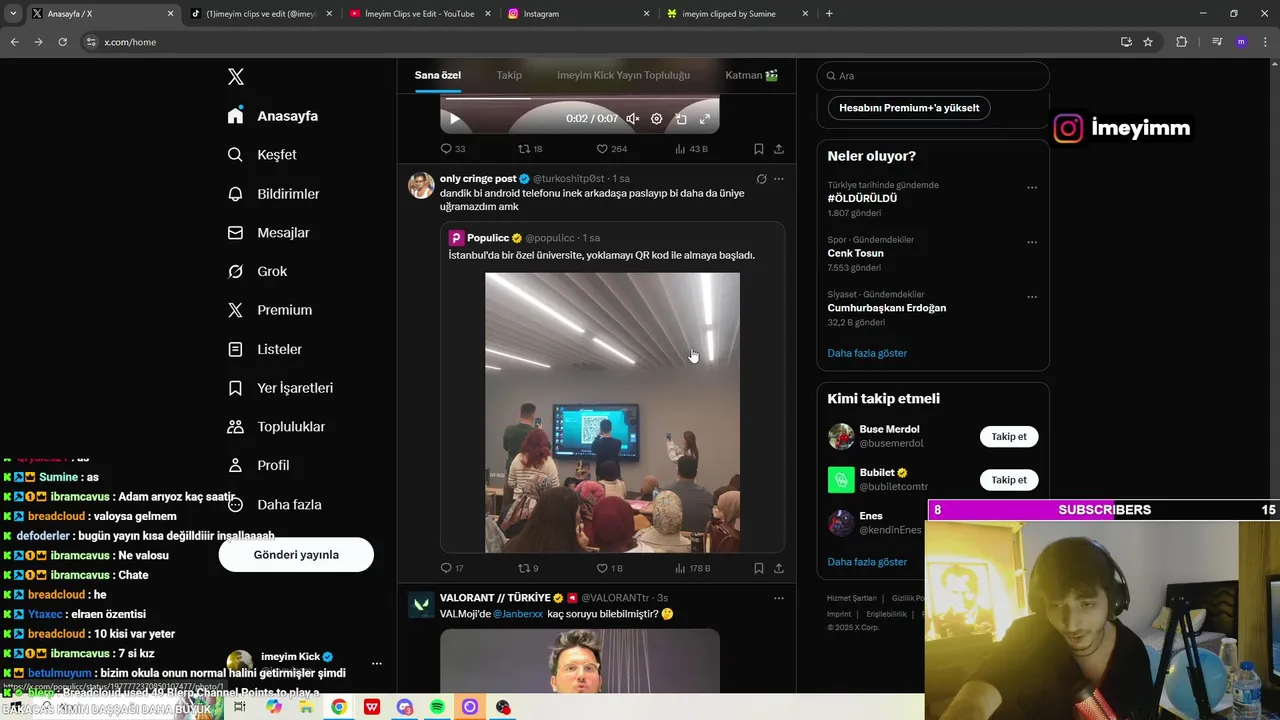This screenshot has height=720, width=1280.
Task: Repost the tweet with 9 reposts
Action: pyautogui.click(x=528, y=568)
